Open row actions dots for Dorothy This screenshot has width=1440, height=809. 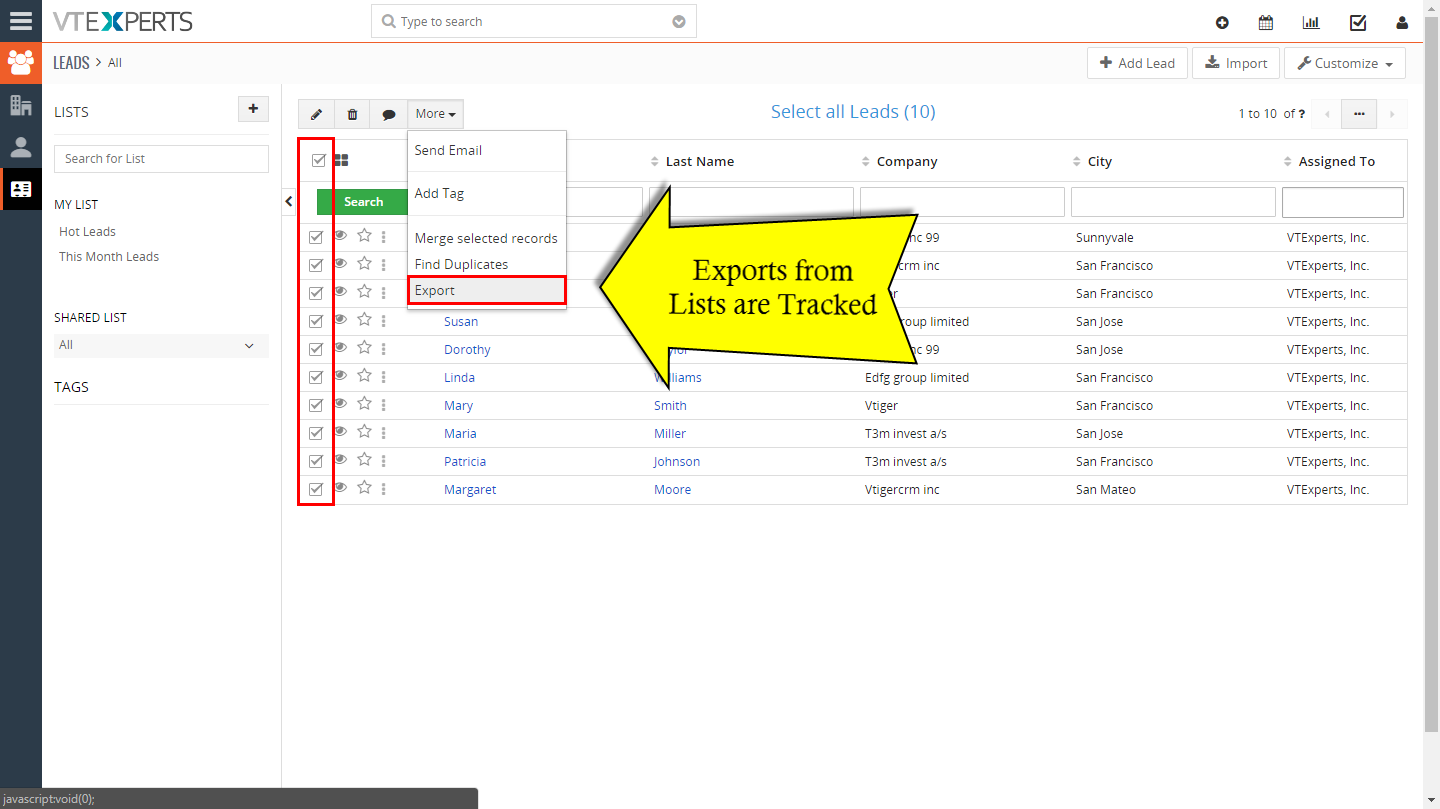[383, 349]
